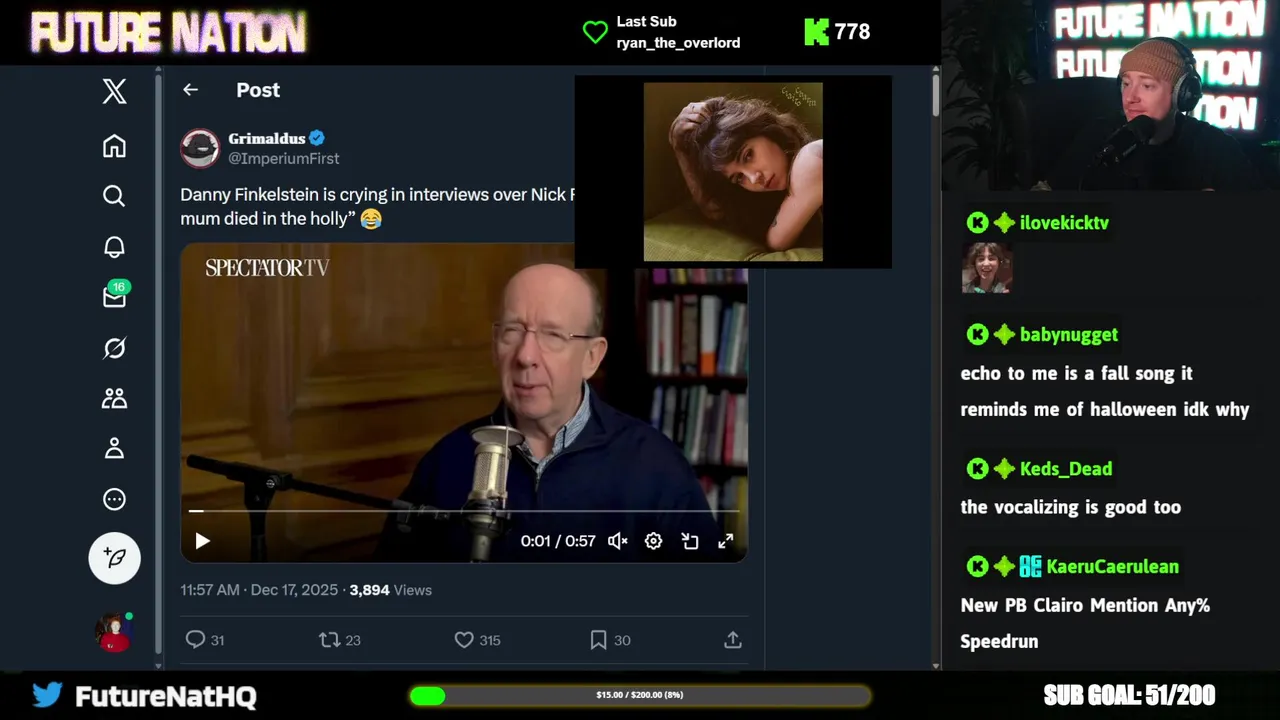Open the @ImperiumFirst handle link
Screen dimensions: 1280x720
(x=284, y=158)
